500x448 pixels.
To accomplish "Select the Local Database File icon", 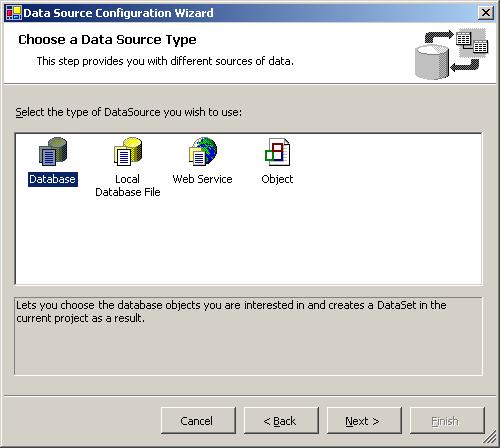I will 128,151.
